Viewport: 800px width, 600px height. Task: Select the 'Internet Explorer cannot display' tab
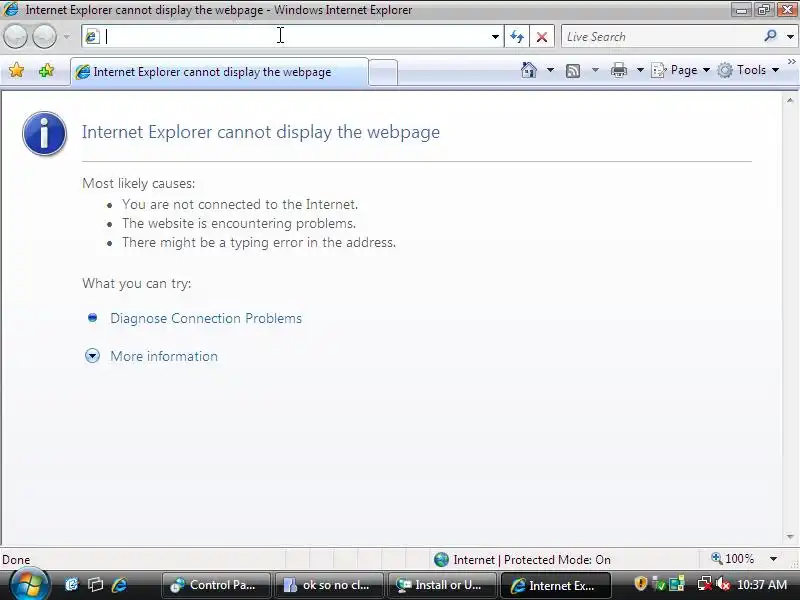pos(219,72)
